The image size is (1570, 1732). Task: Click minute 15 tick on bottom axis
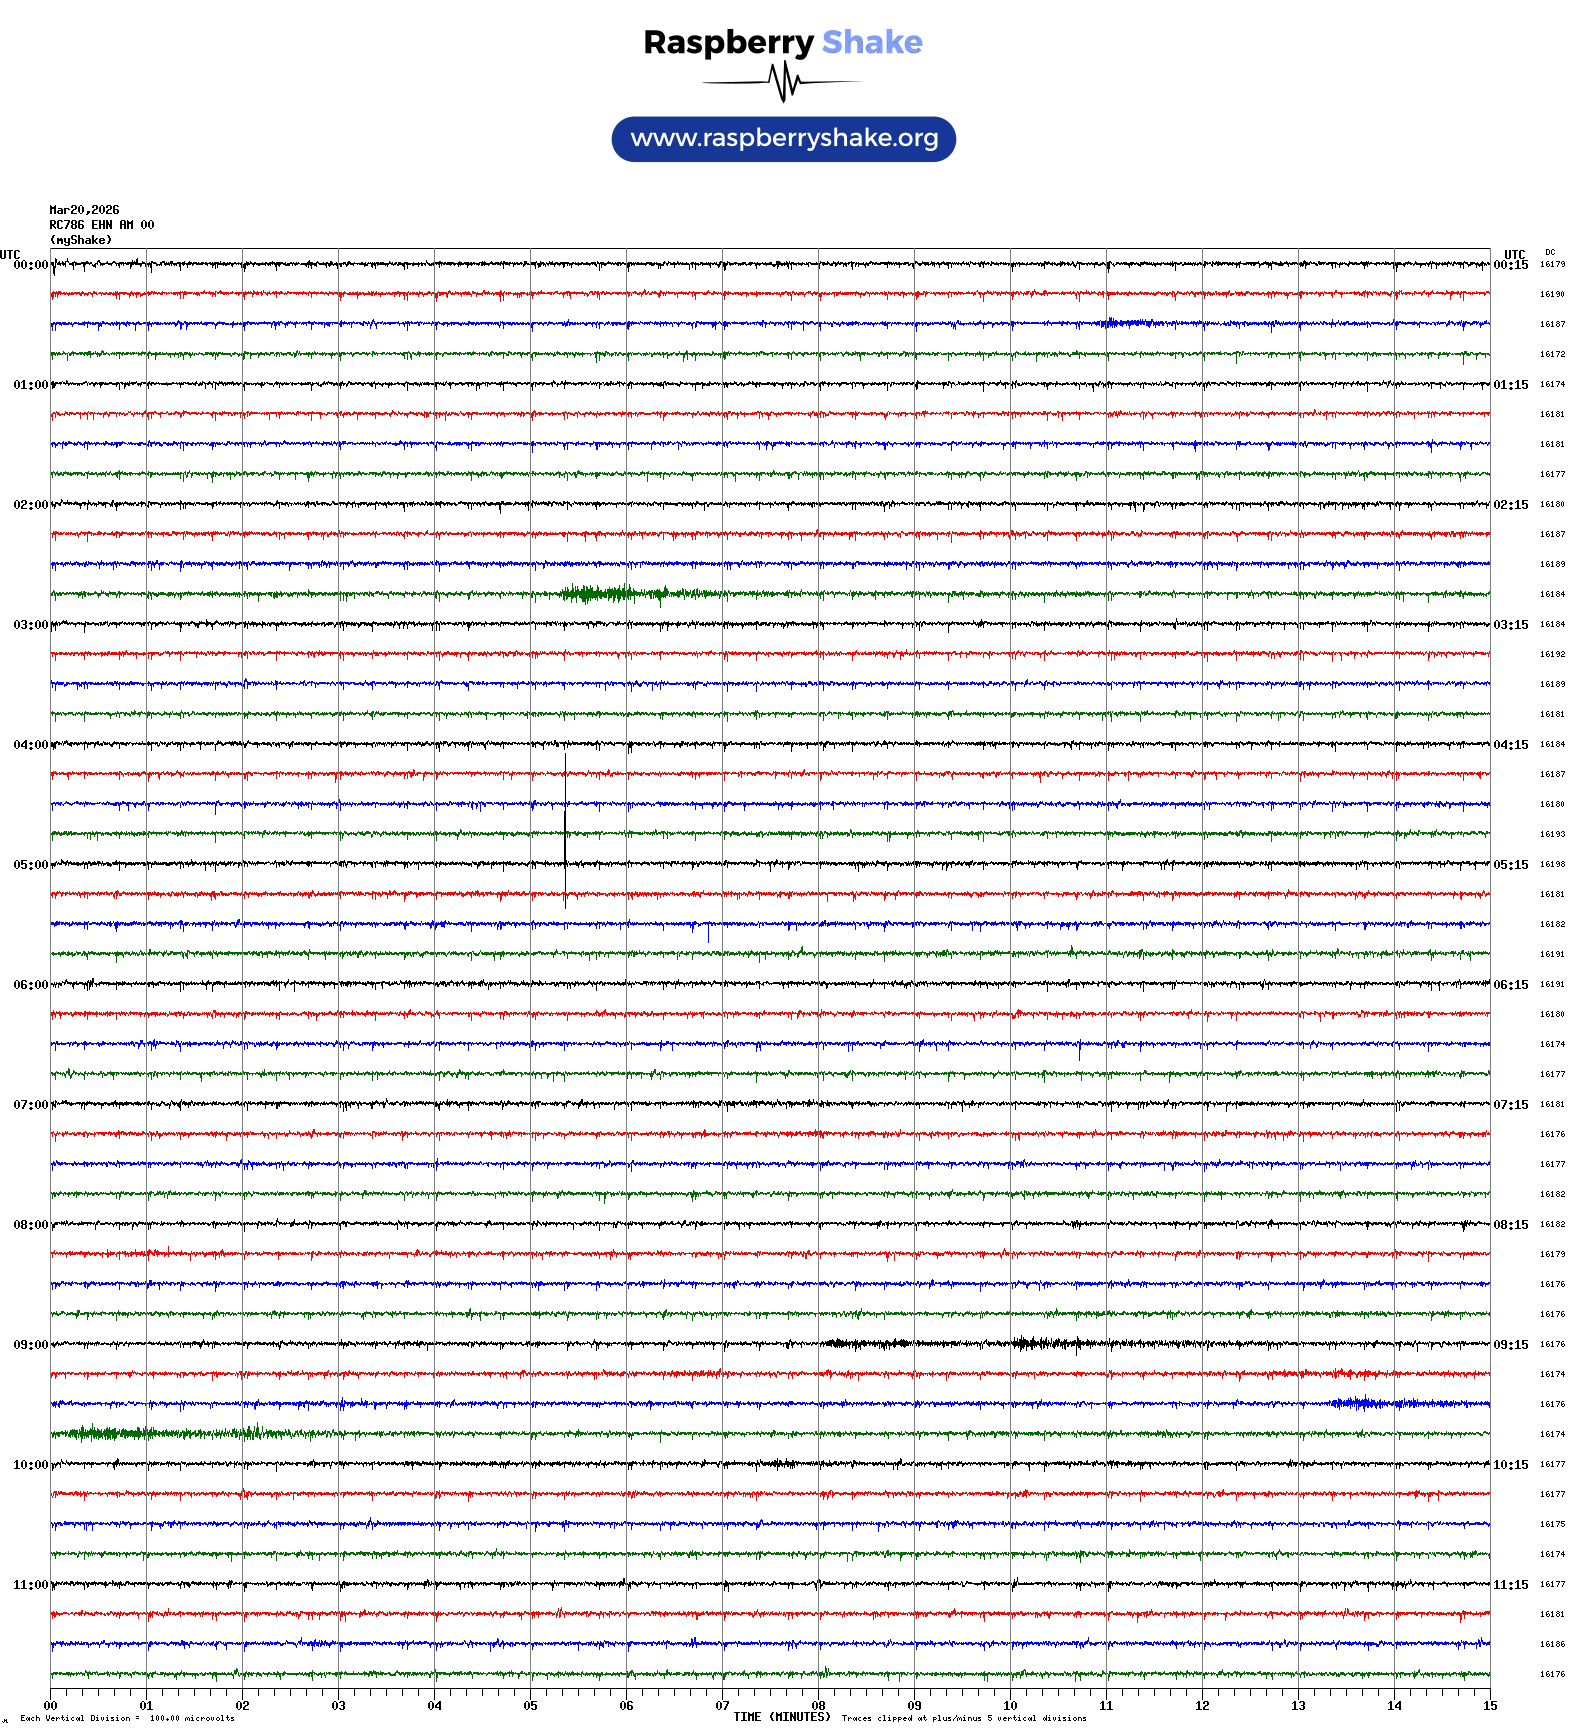(1489, 1706)
